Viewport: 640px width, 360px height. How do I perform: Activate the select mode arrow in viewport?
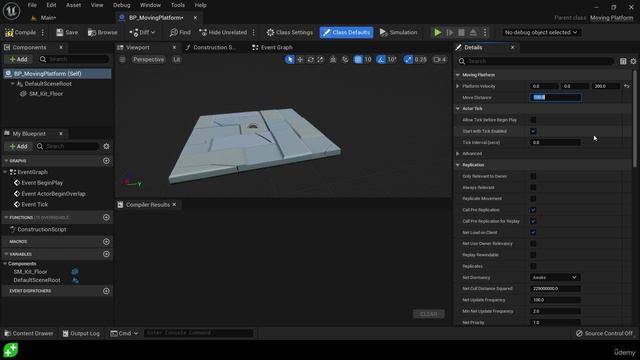pos(289,60)
